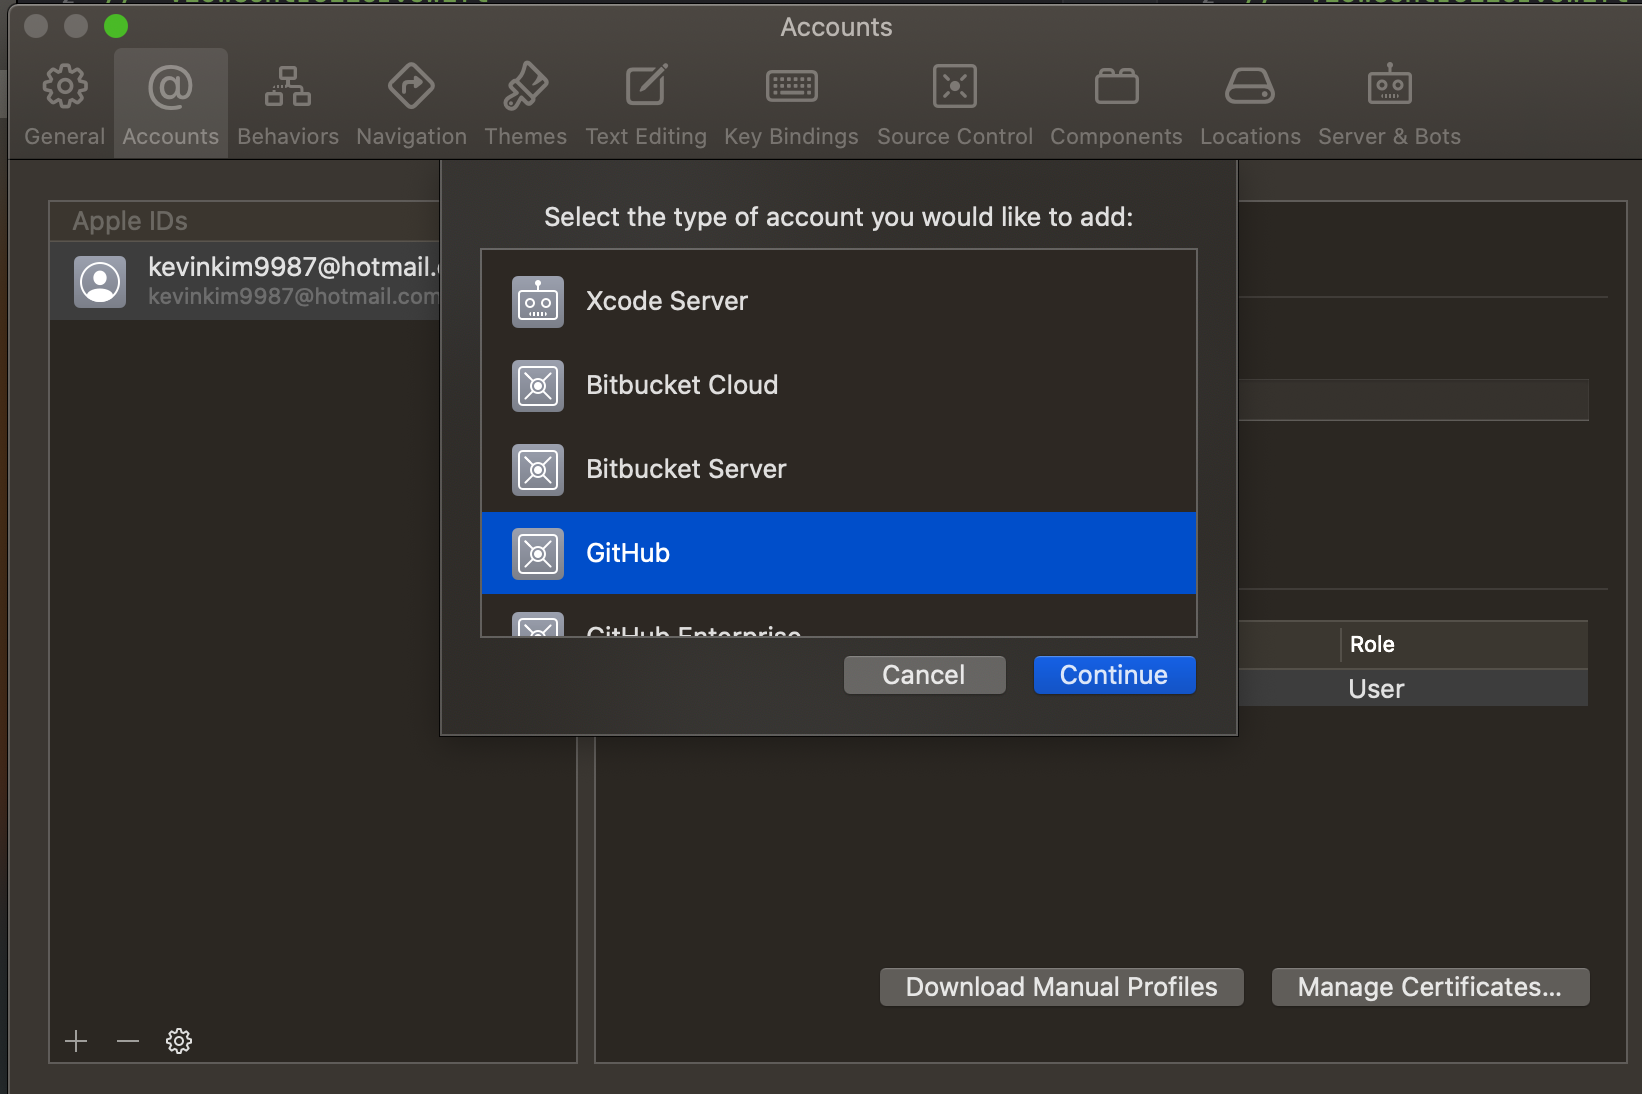Select the User role table row

tap(1413, 689)
